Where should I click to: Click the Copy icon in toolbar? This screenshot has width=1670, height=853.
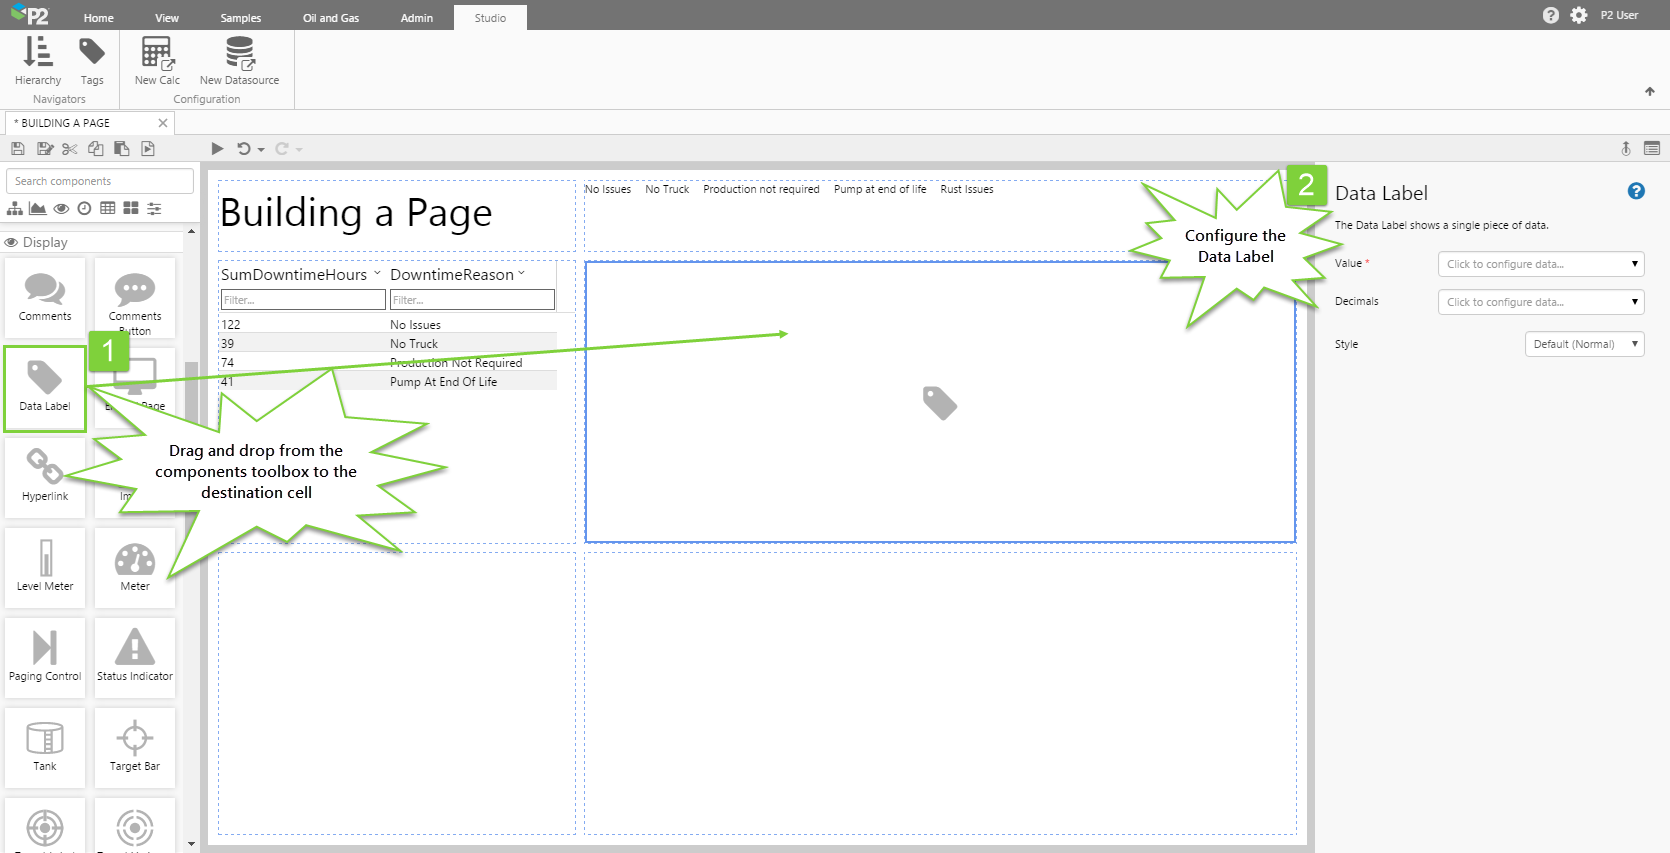(96, 149)
